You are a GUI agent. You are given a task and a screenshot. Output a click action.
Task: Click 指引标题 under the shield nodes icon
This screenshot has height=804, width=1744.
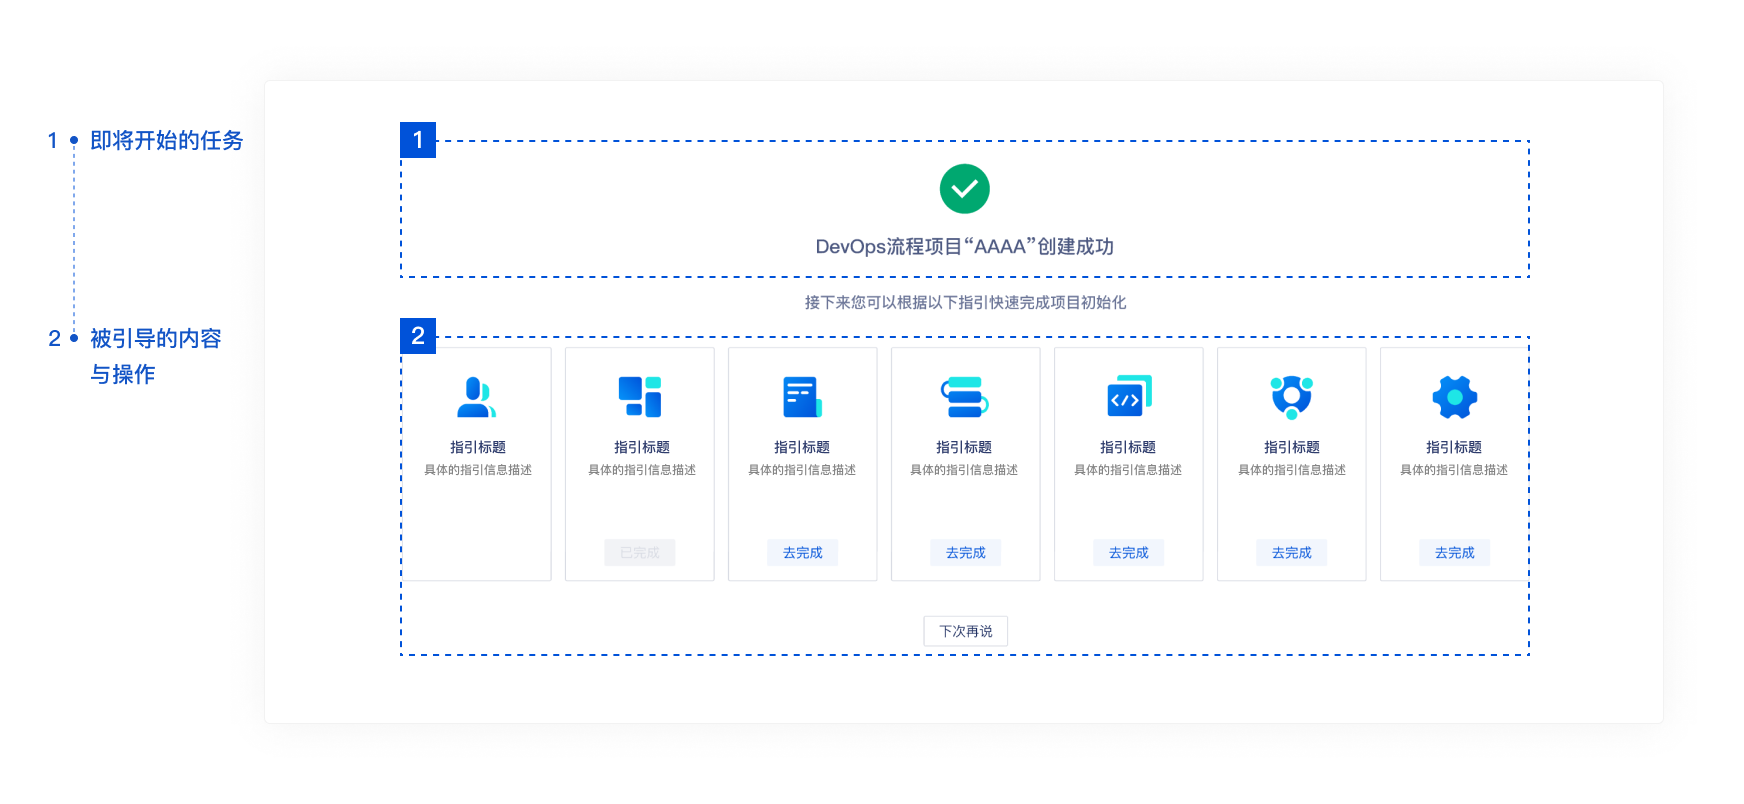coord(1292,447)
